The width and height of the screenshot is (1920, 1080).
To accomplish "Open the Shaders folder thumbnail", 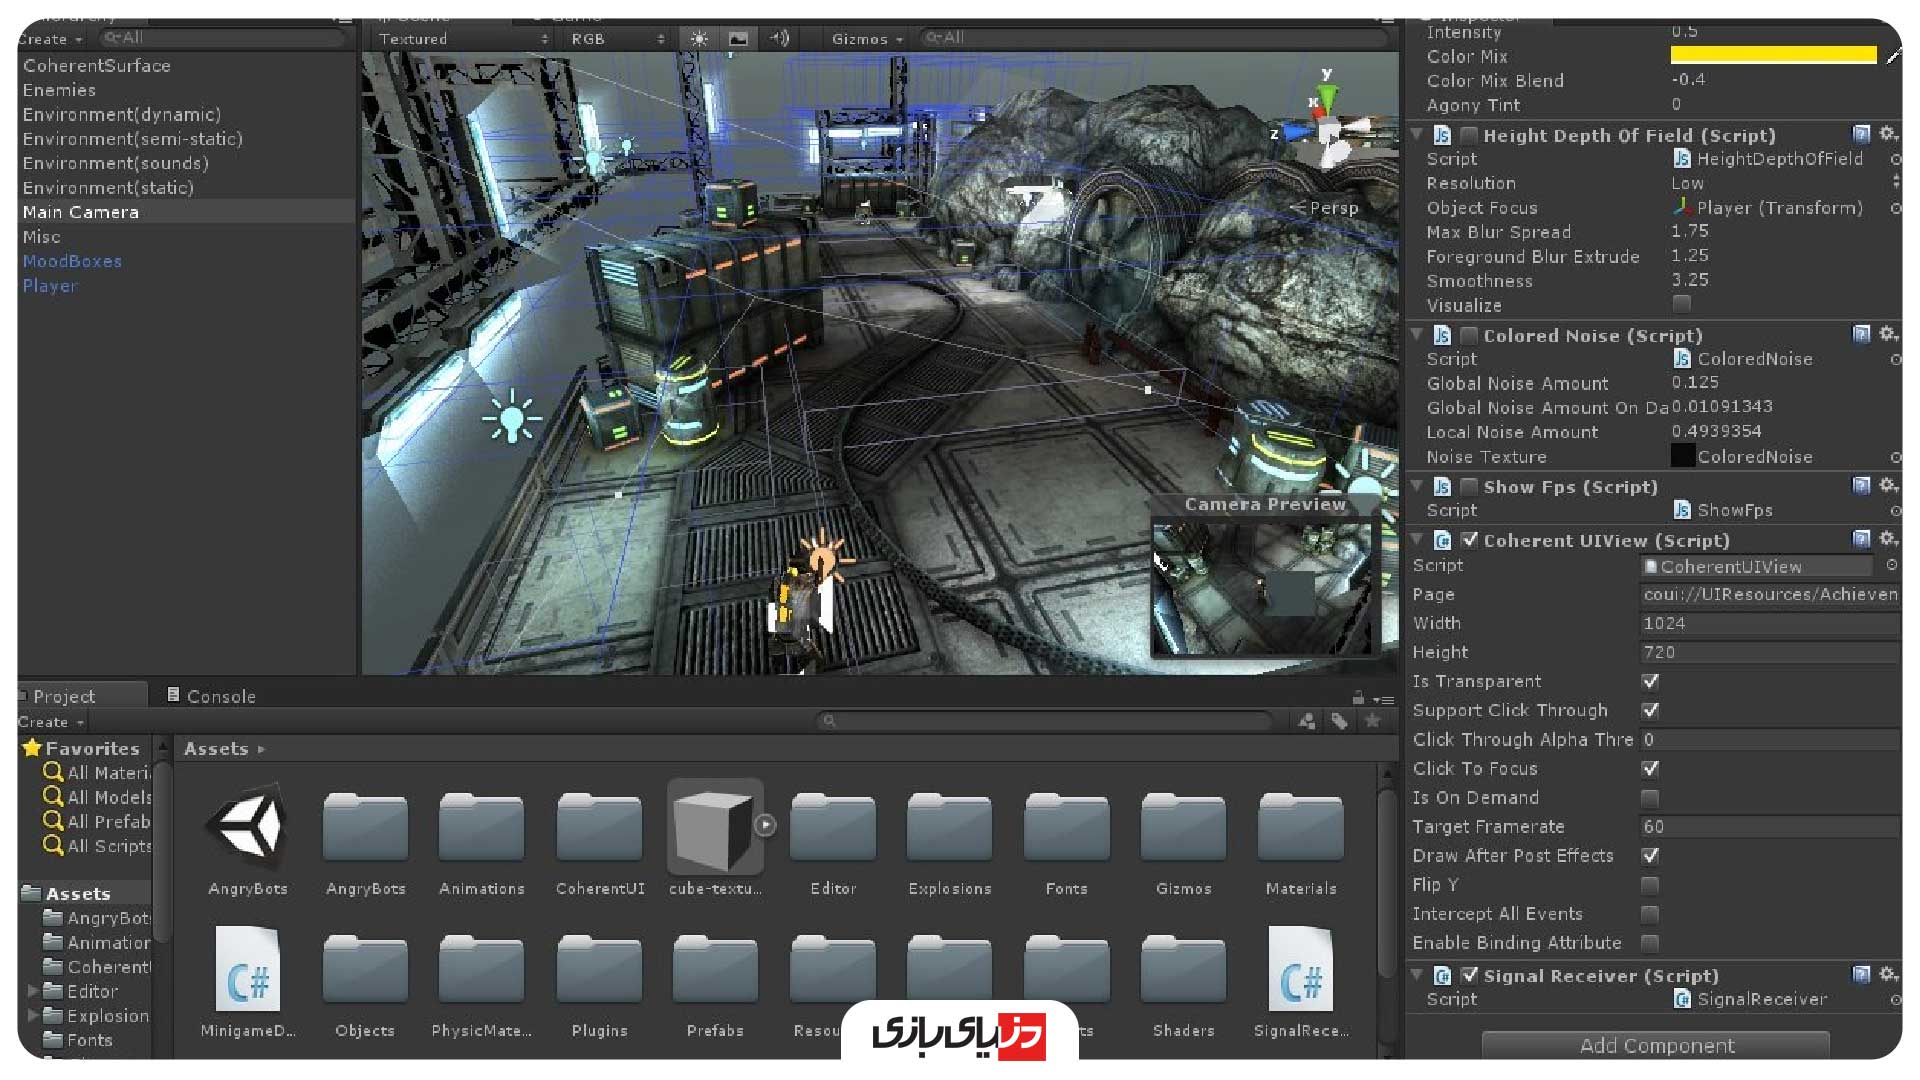I will coord(1183,971).
